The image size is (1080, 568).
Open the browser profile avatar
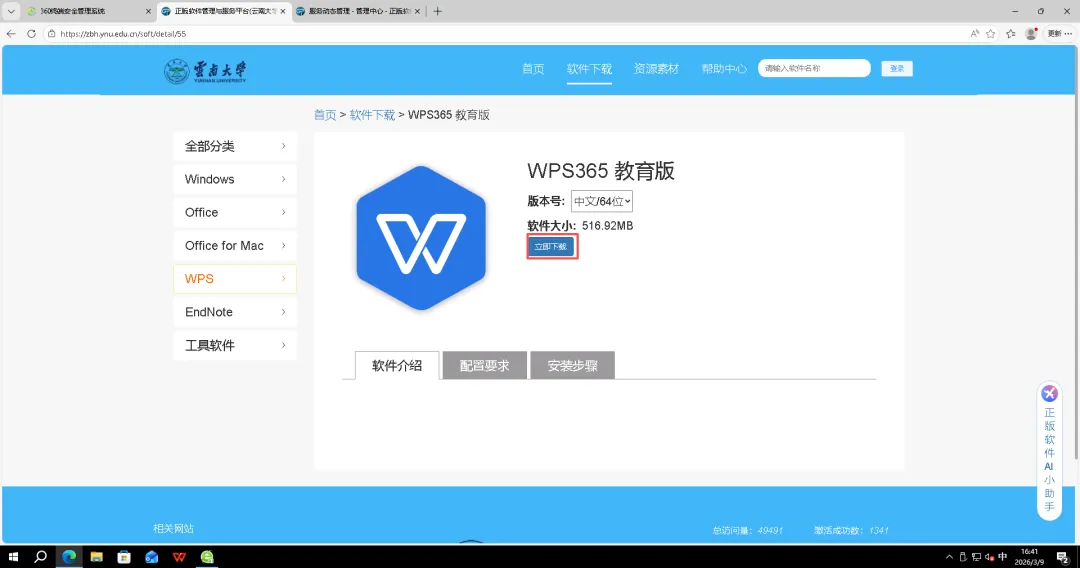click(x=1031, y=33)
